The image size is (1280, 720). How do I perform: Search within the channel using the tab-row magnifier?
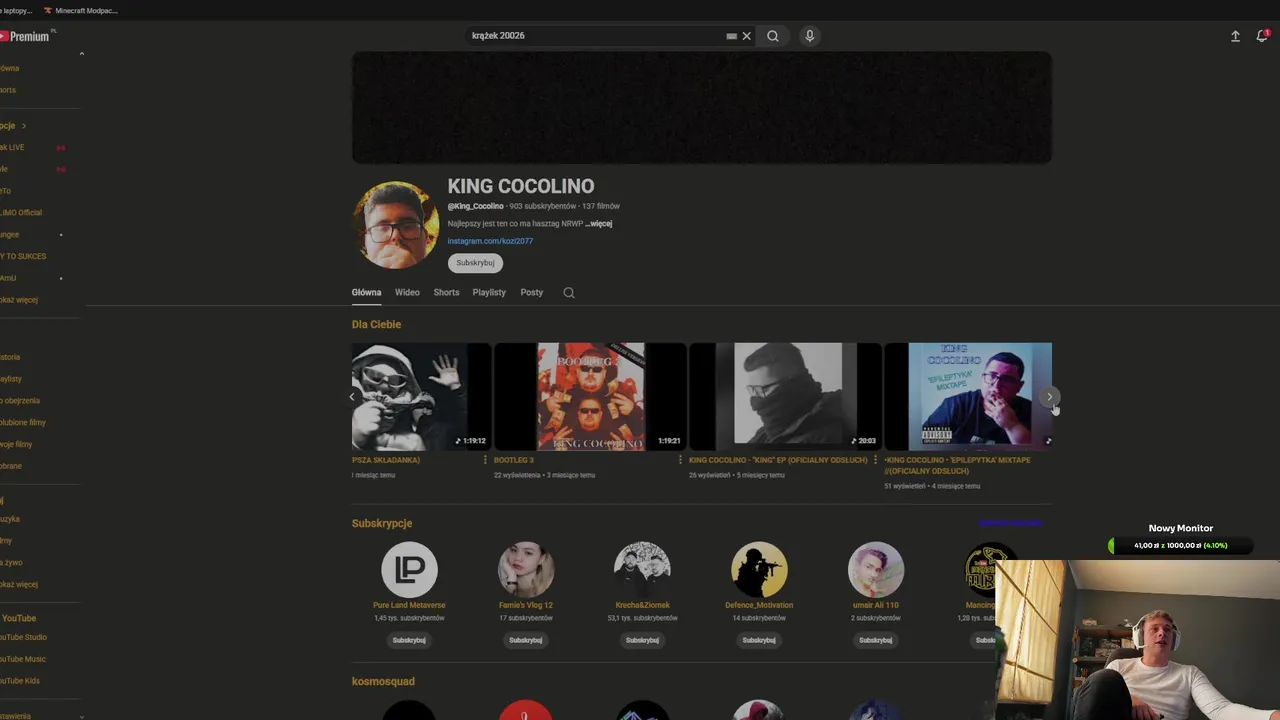point(569,293)
